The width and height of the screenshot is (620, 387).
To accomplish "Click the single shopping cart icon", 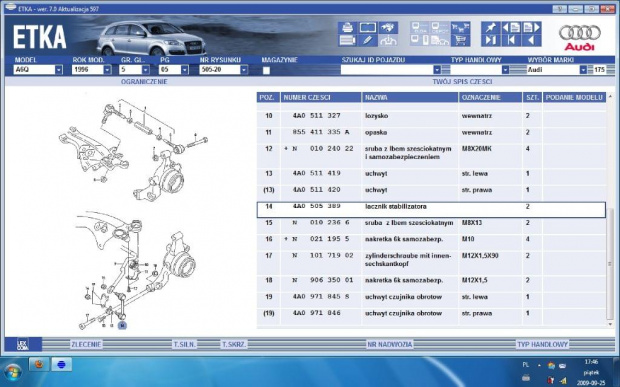I will [x=461, y=40].
